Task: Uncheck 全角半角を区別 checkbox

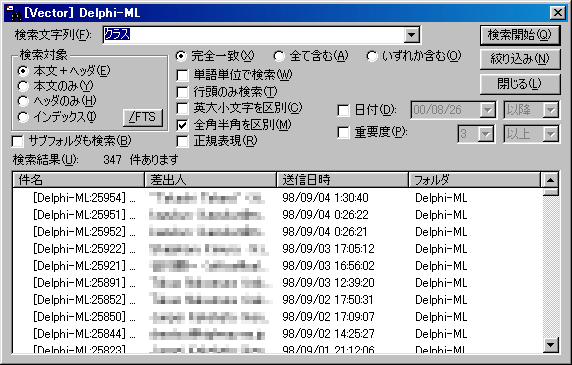Action: tap(182, 125)
